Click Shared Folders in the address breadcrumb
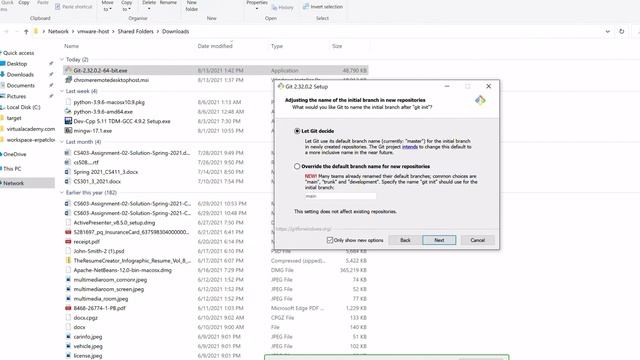The width and height of the screenshot is (640, 360). point(136,31)
